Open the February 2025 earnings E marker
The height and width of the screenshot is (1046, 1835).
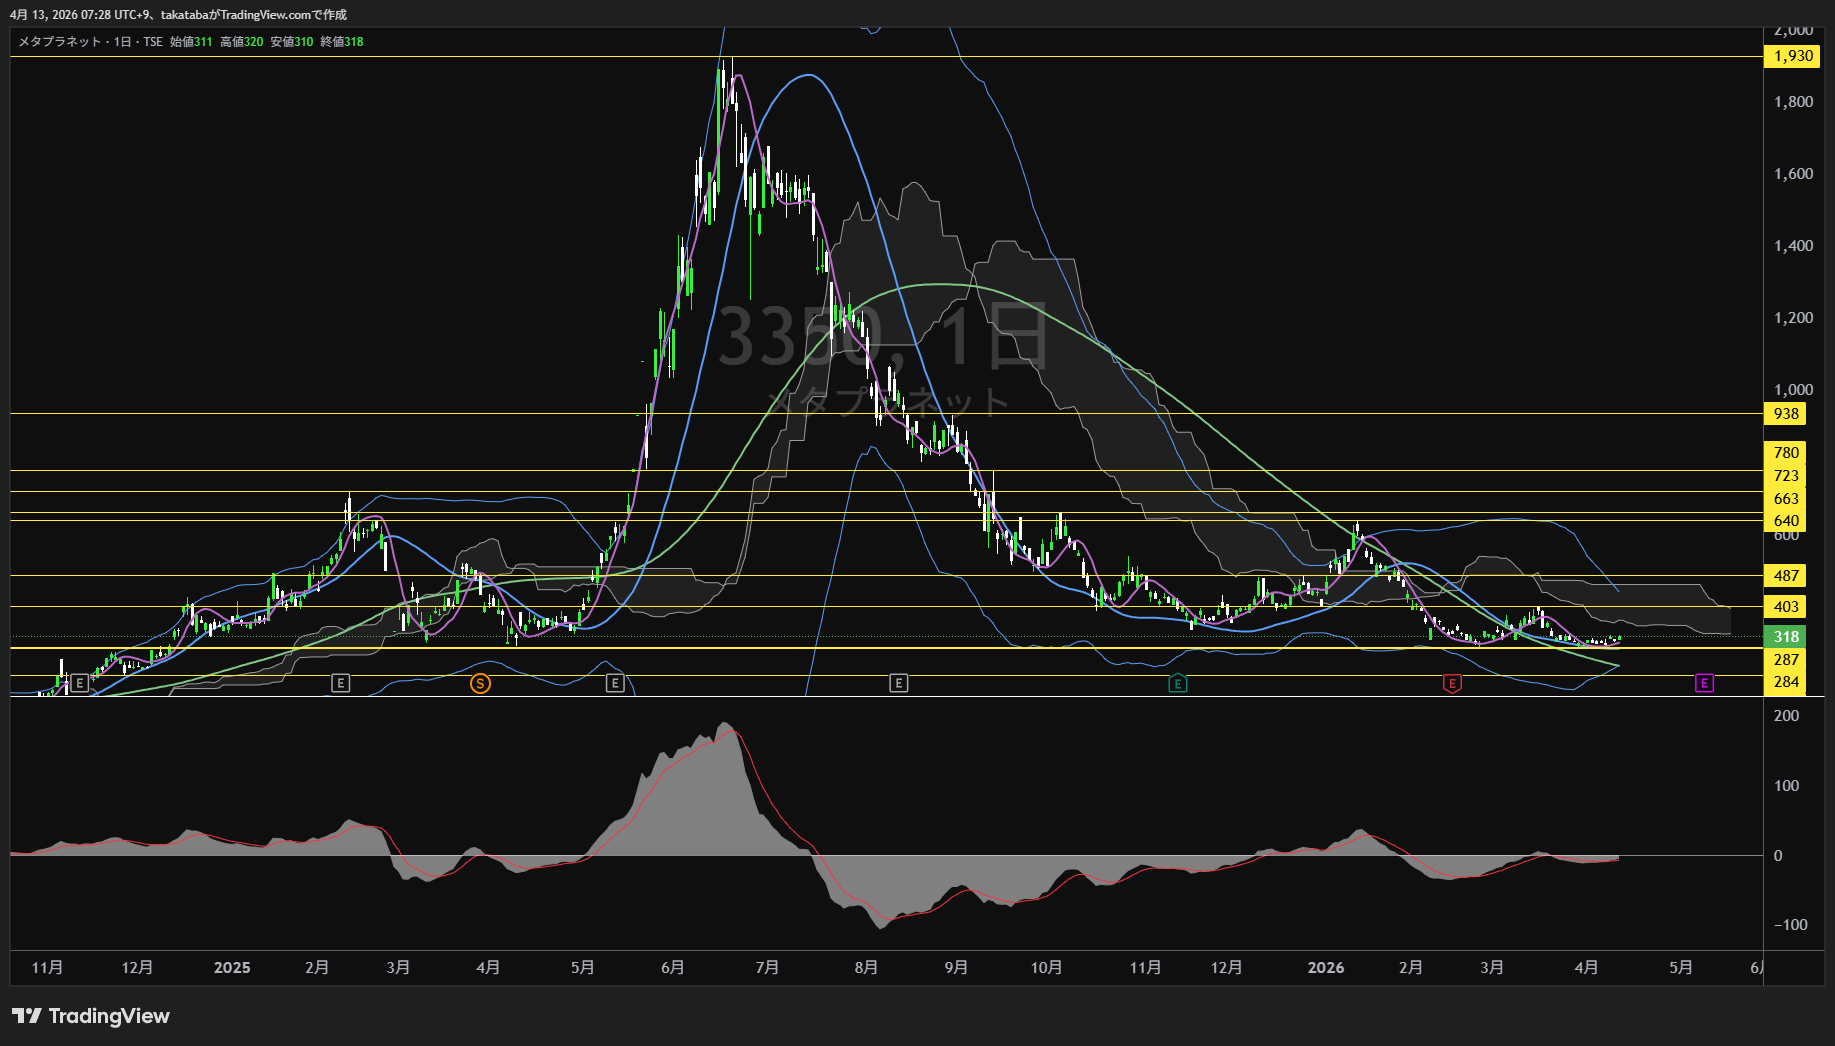(340, 684)
